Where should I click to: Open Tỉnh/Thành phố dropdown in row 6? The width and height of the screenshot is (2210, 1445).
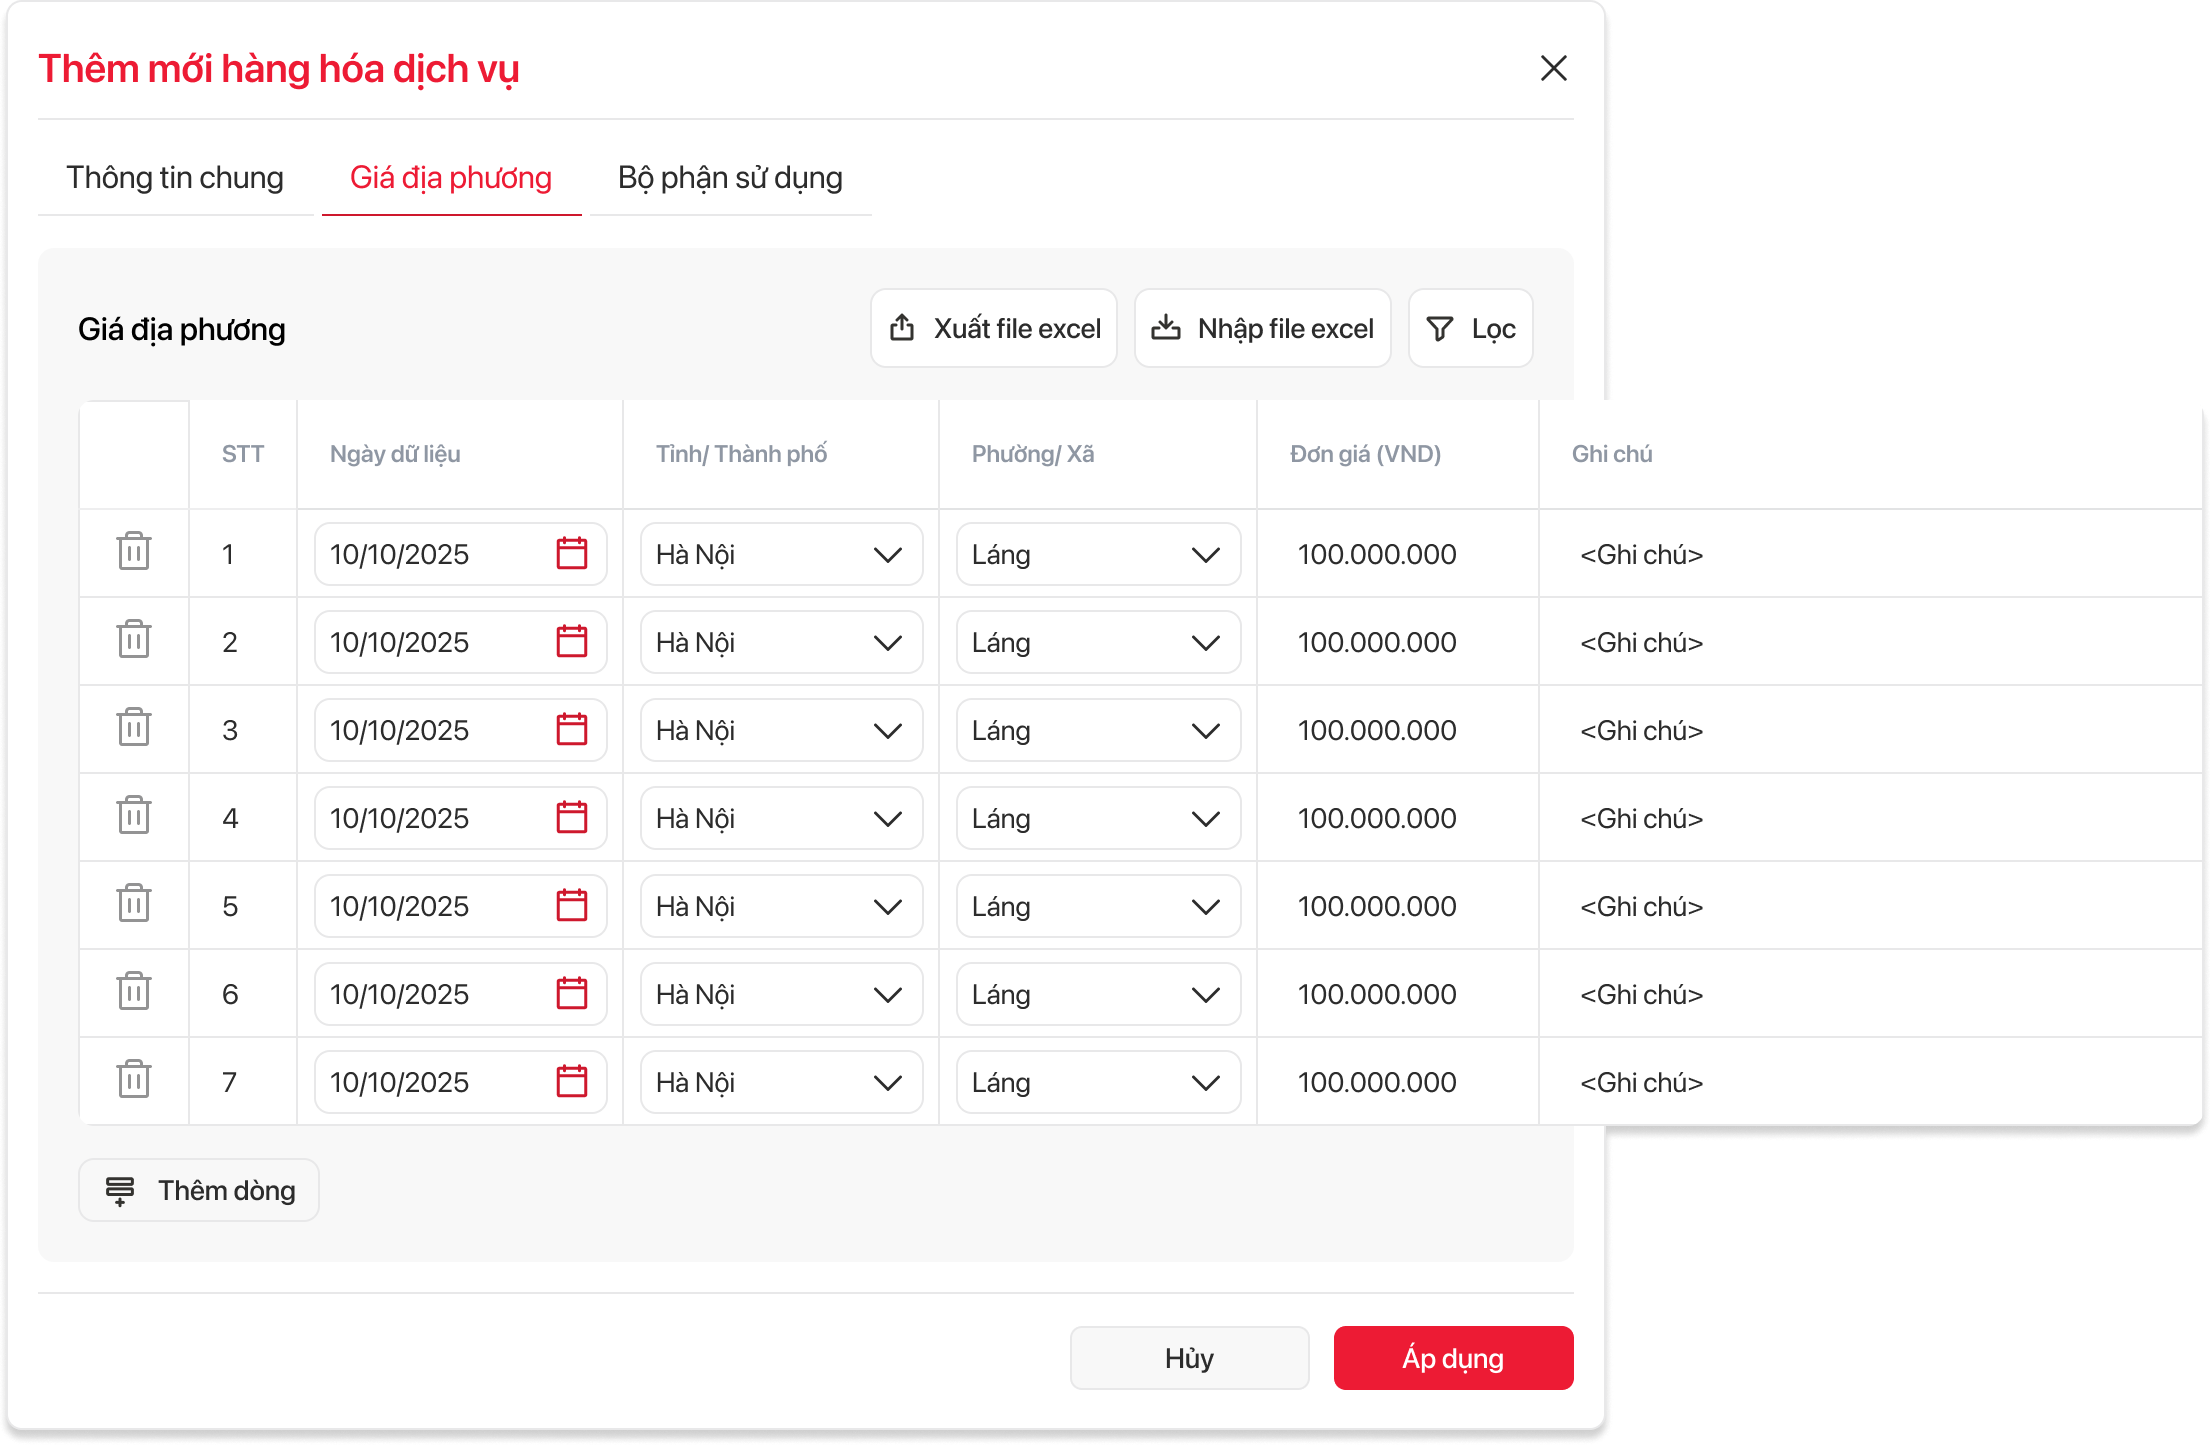tap(781, 995)
